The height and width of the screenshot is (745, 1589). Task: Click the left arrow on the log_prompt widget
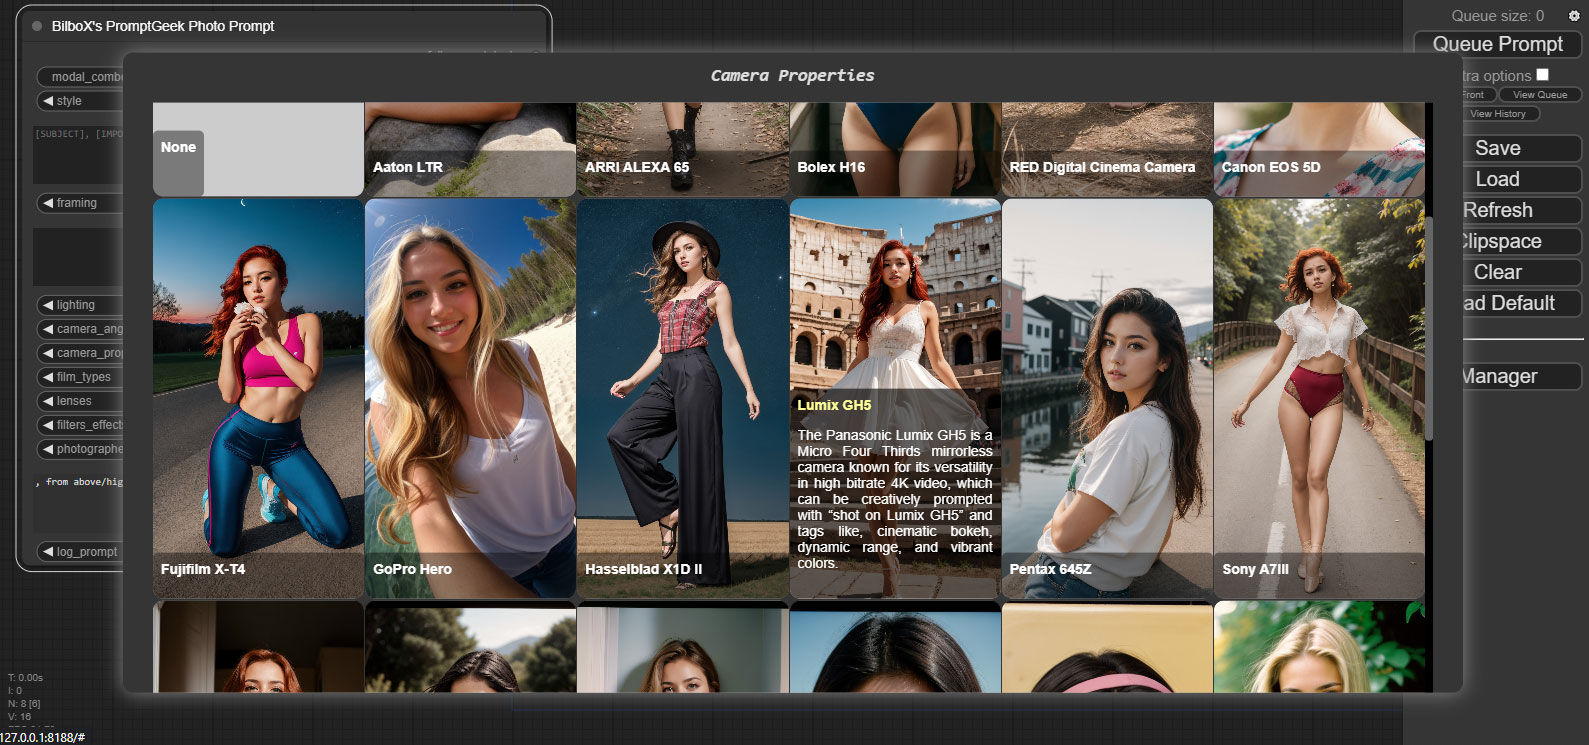tap(47, 552)
